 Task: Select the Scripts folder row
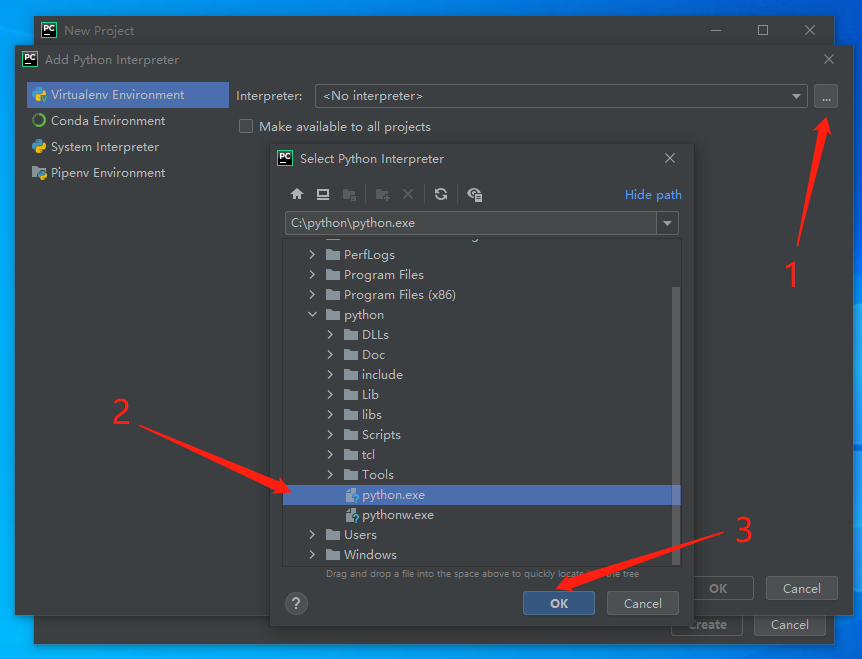coord(482,435)
